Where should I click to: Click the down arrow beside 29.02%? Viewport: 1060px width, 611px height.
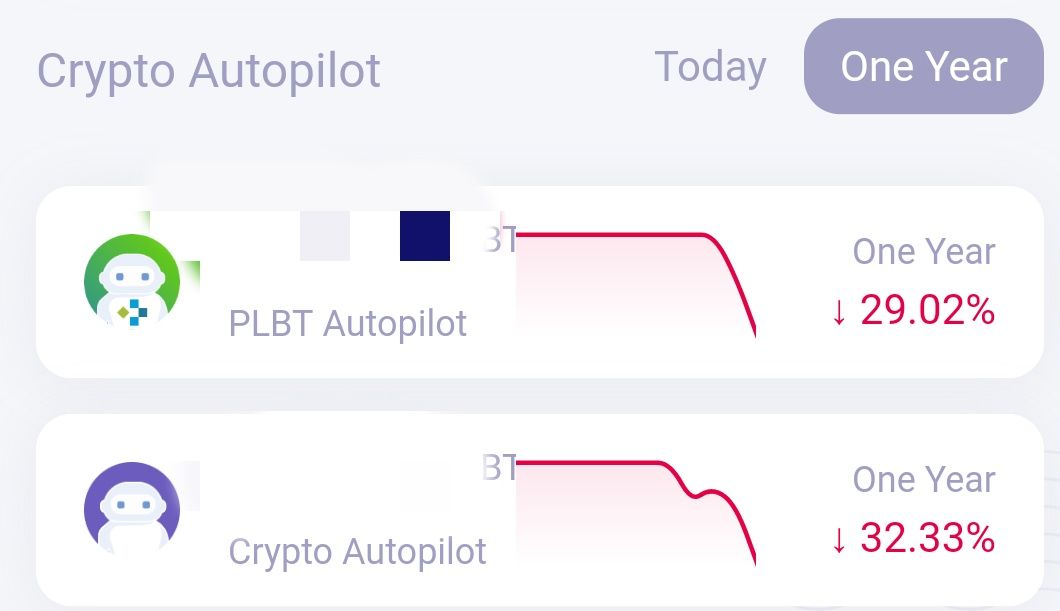pos(839,312)
